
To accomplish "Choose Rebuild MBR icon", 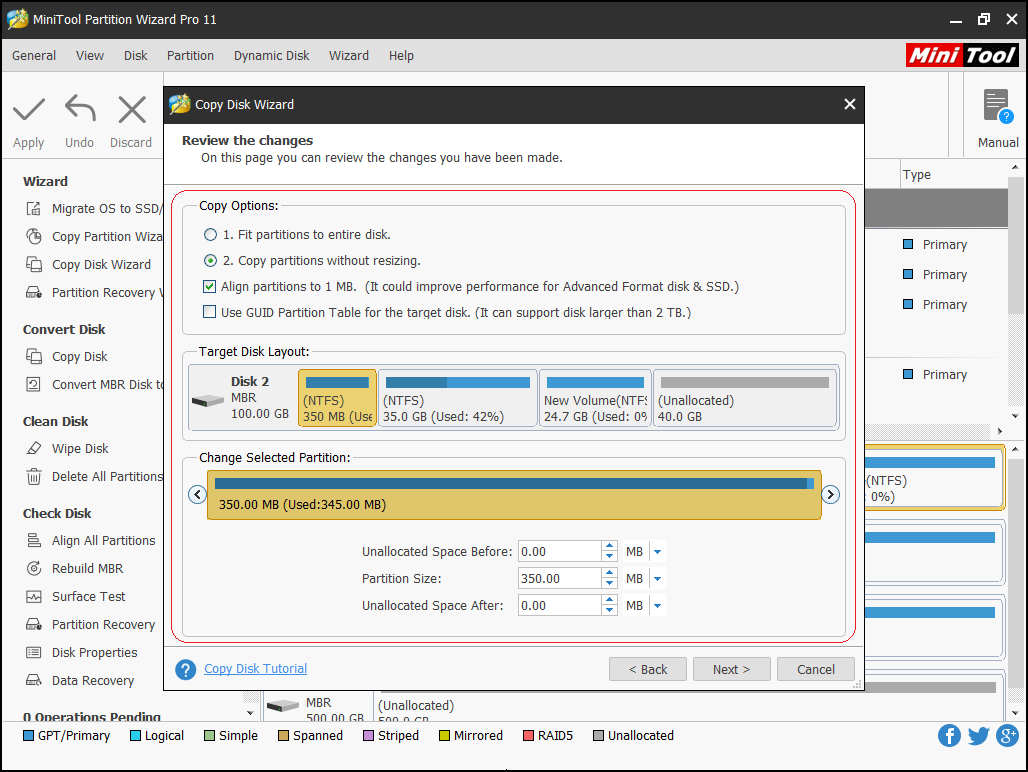I will [x=33, y=568].
